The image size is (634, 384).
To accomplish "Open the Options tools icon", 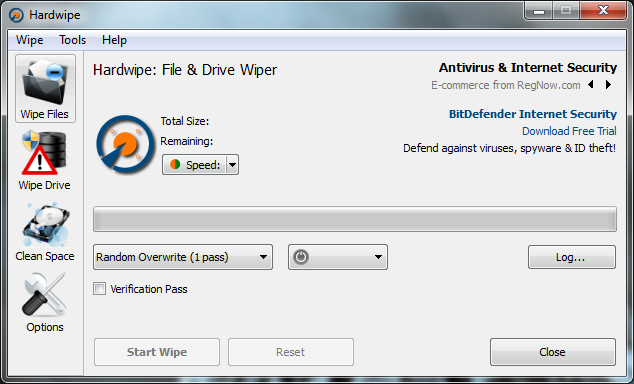I will click(x=45, y=303).
